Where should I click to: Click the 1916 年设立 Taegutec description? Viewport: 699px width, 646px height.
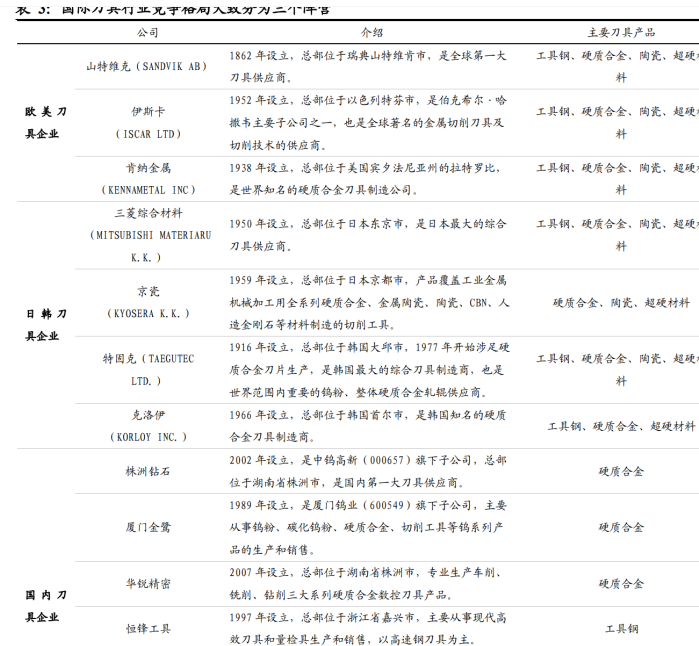369,370
